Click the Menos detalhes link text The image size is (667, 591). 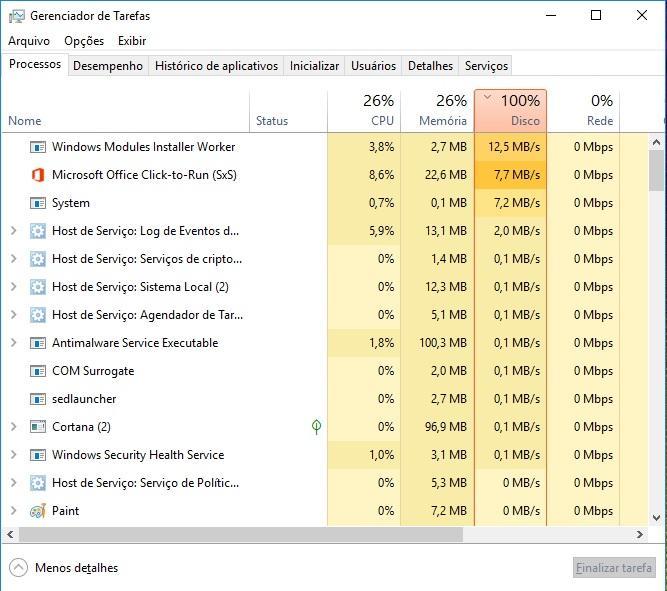(x=77, y=568)
